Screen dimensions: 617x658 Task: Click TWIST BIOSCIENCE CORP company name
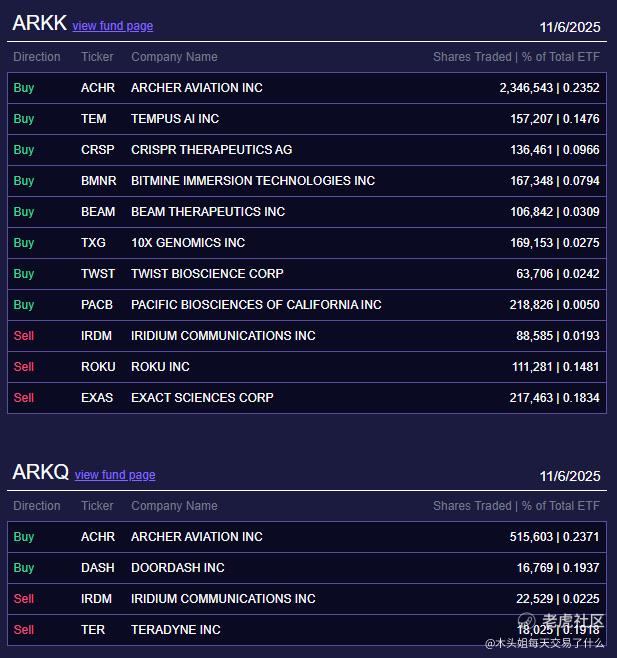207,274
